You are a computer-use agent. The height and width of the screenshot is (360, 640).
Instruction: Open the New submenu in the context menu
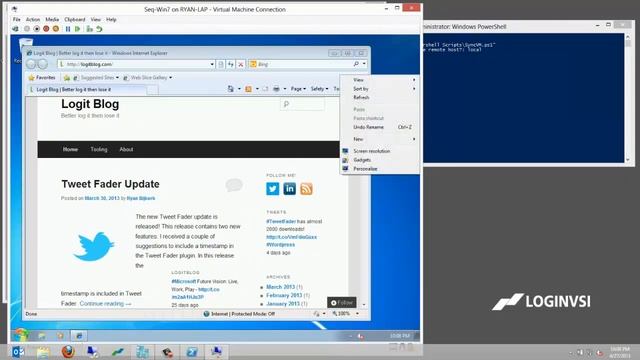[380, 139]
